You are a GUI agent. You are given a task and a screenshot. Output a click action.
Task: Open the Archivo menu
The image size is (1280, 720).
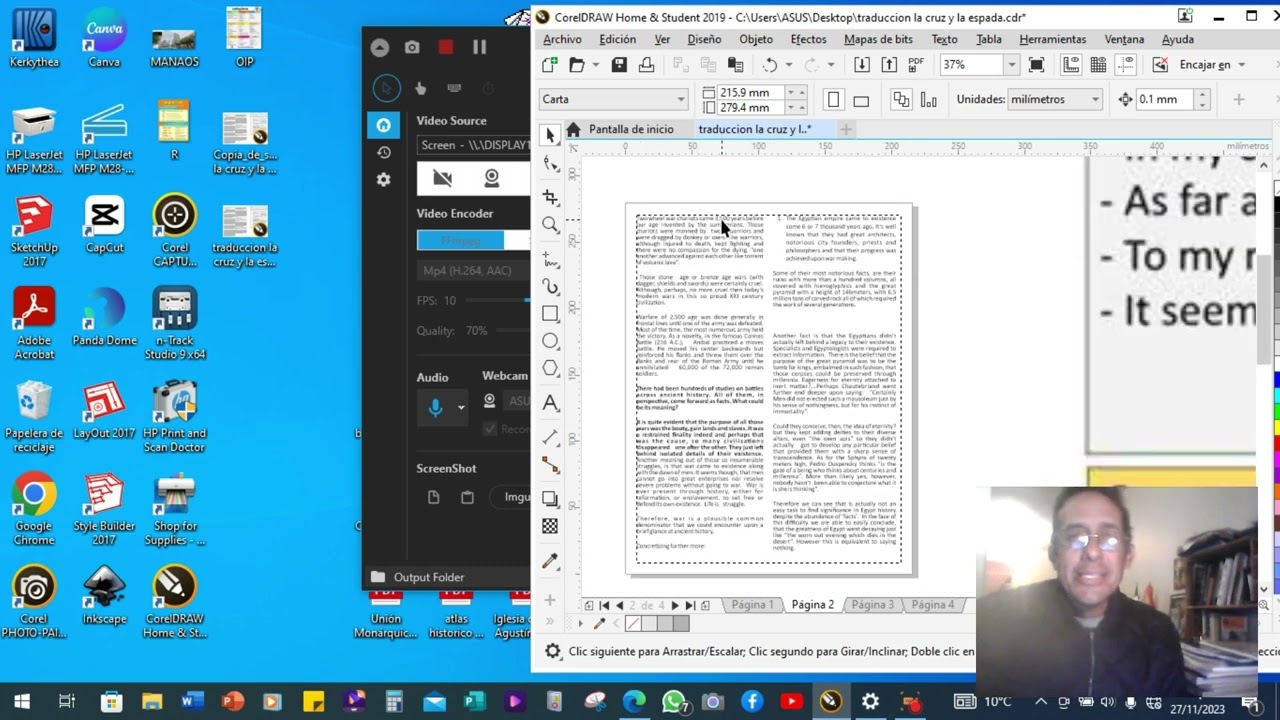coord(562,39)
